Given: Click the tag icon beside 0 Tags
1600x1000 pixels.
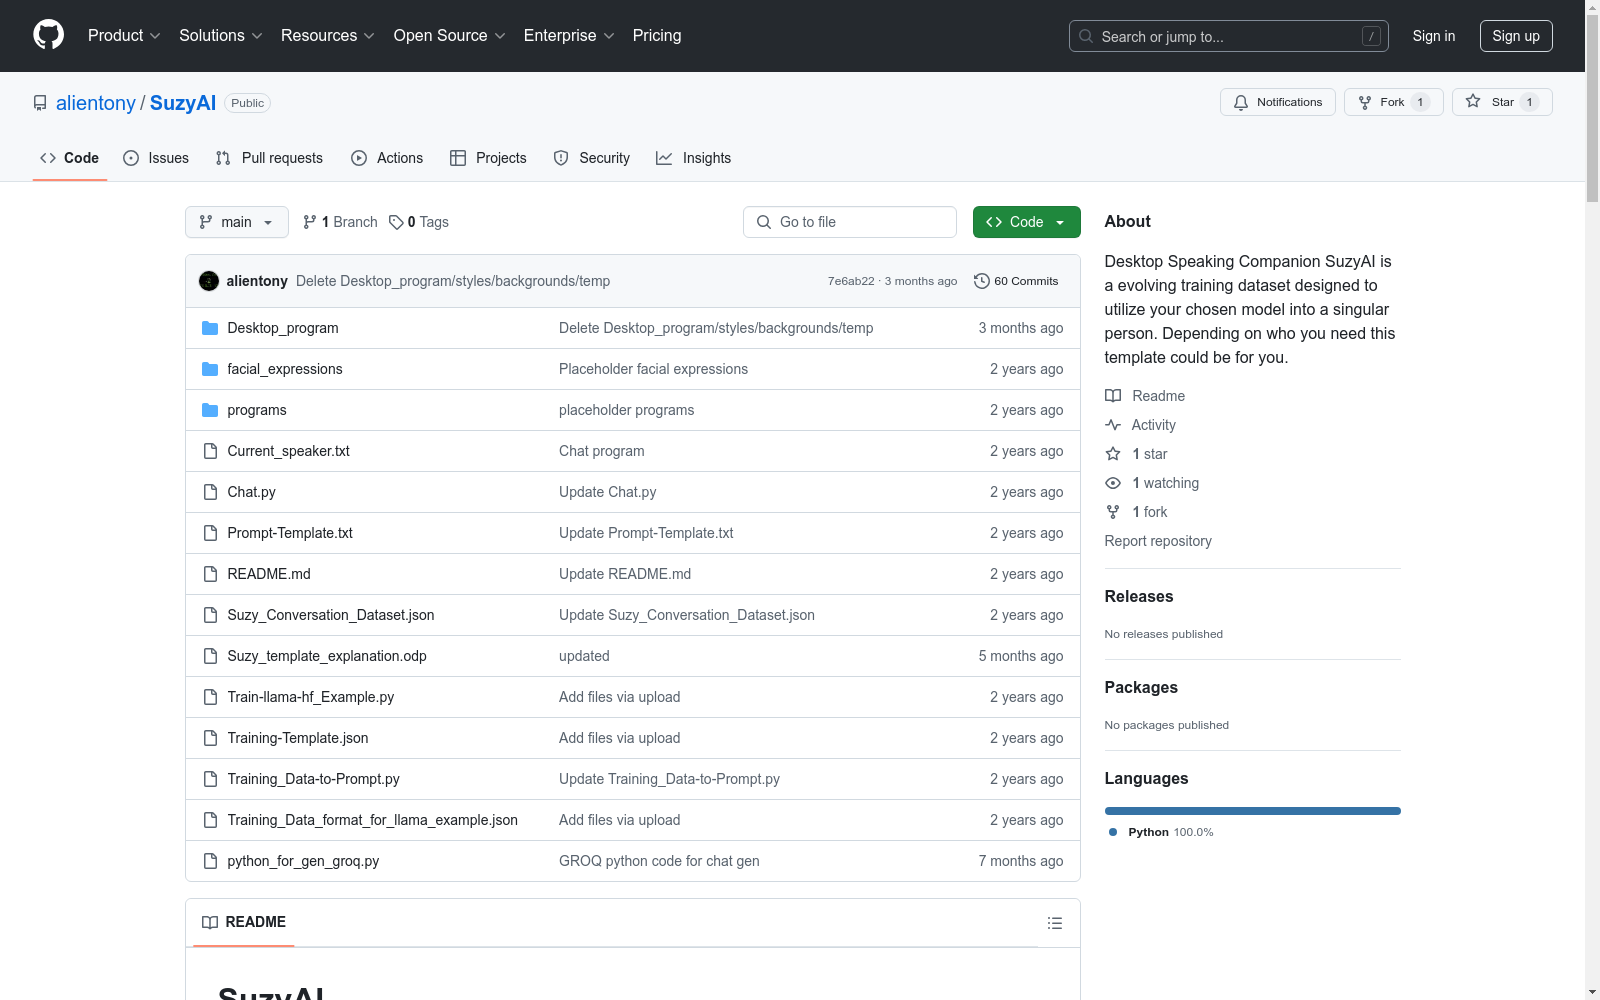Looking at the screenshot, I should point(396,222).
